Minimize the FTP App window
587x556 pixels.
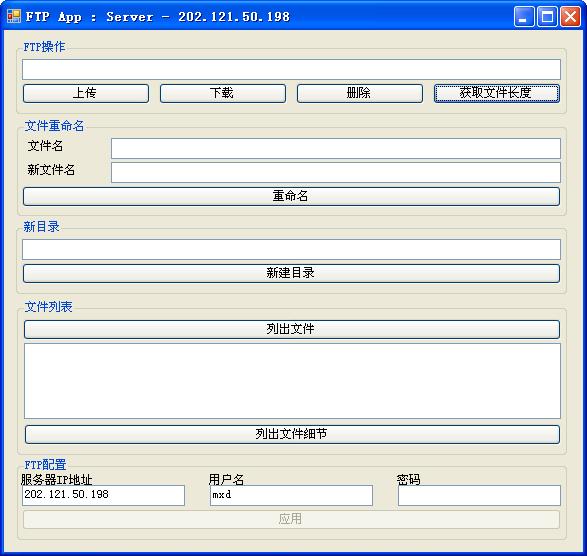click(524, 16)
